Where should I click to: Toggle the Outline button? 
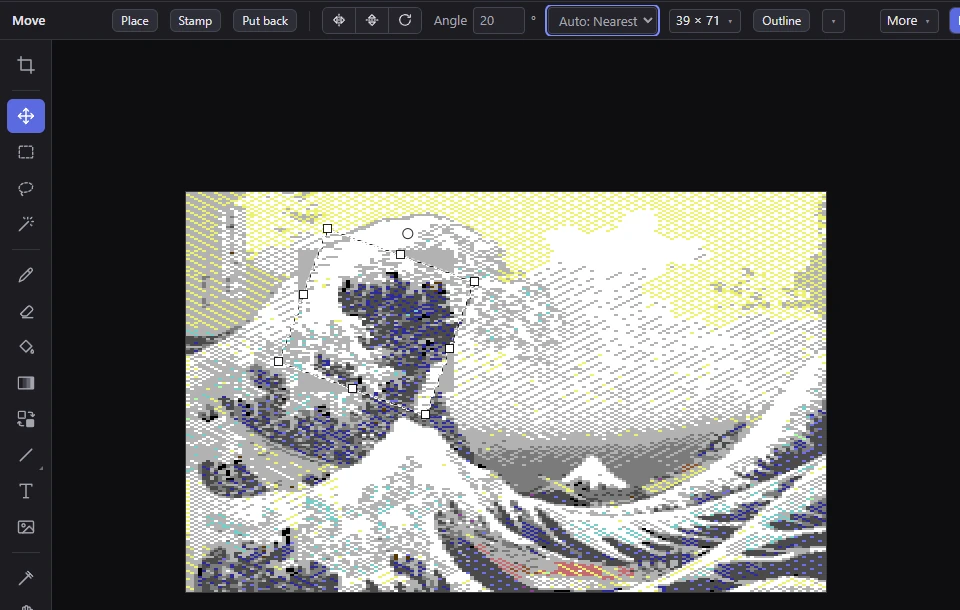[x=781, y=21]
